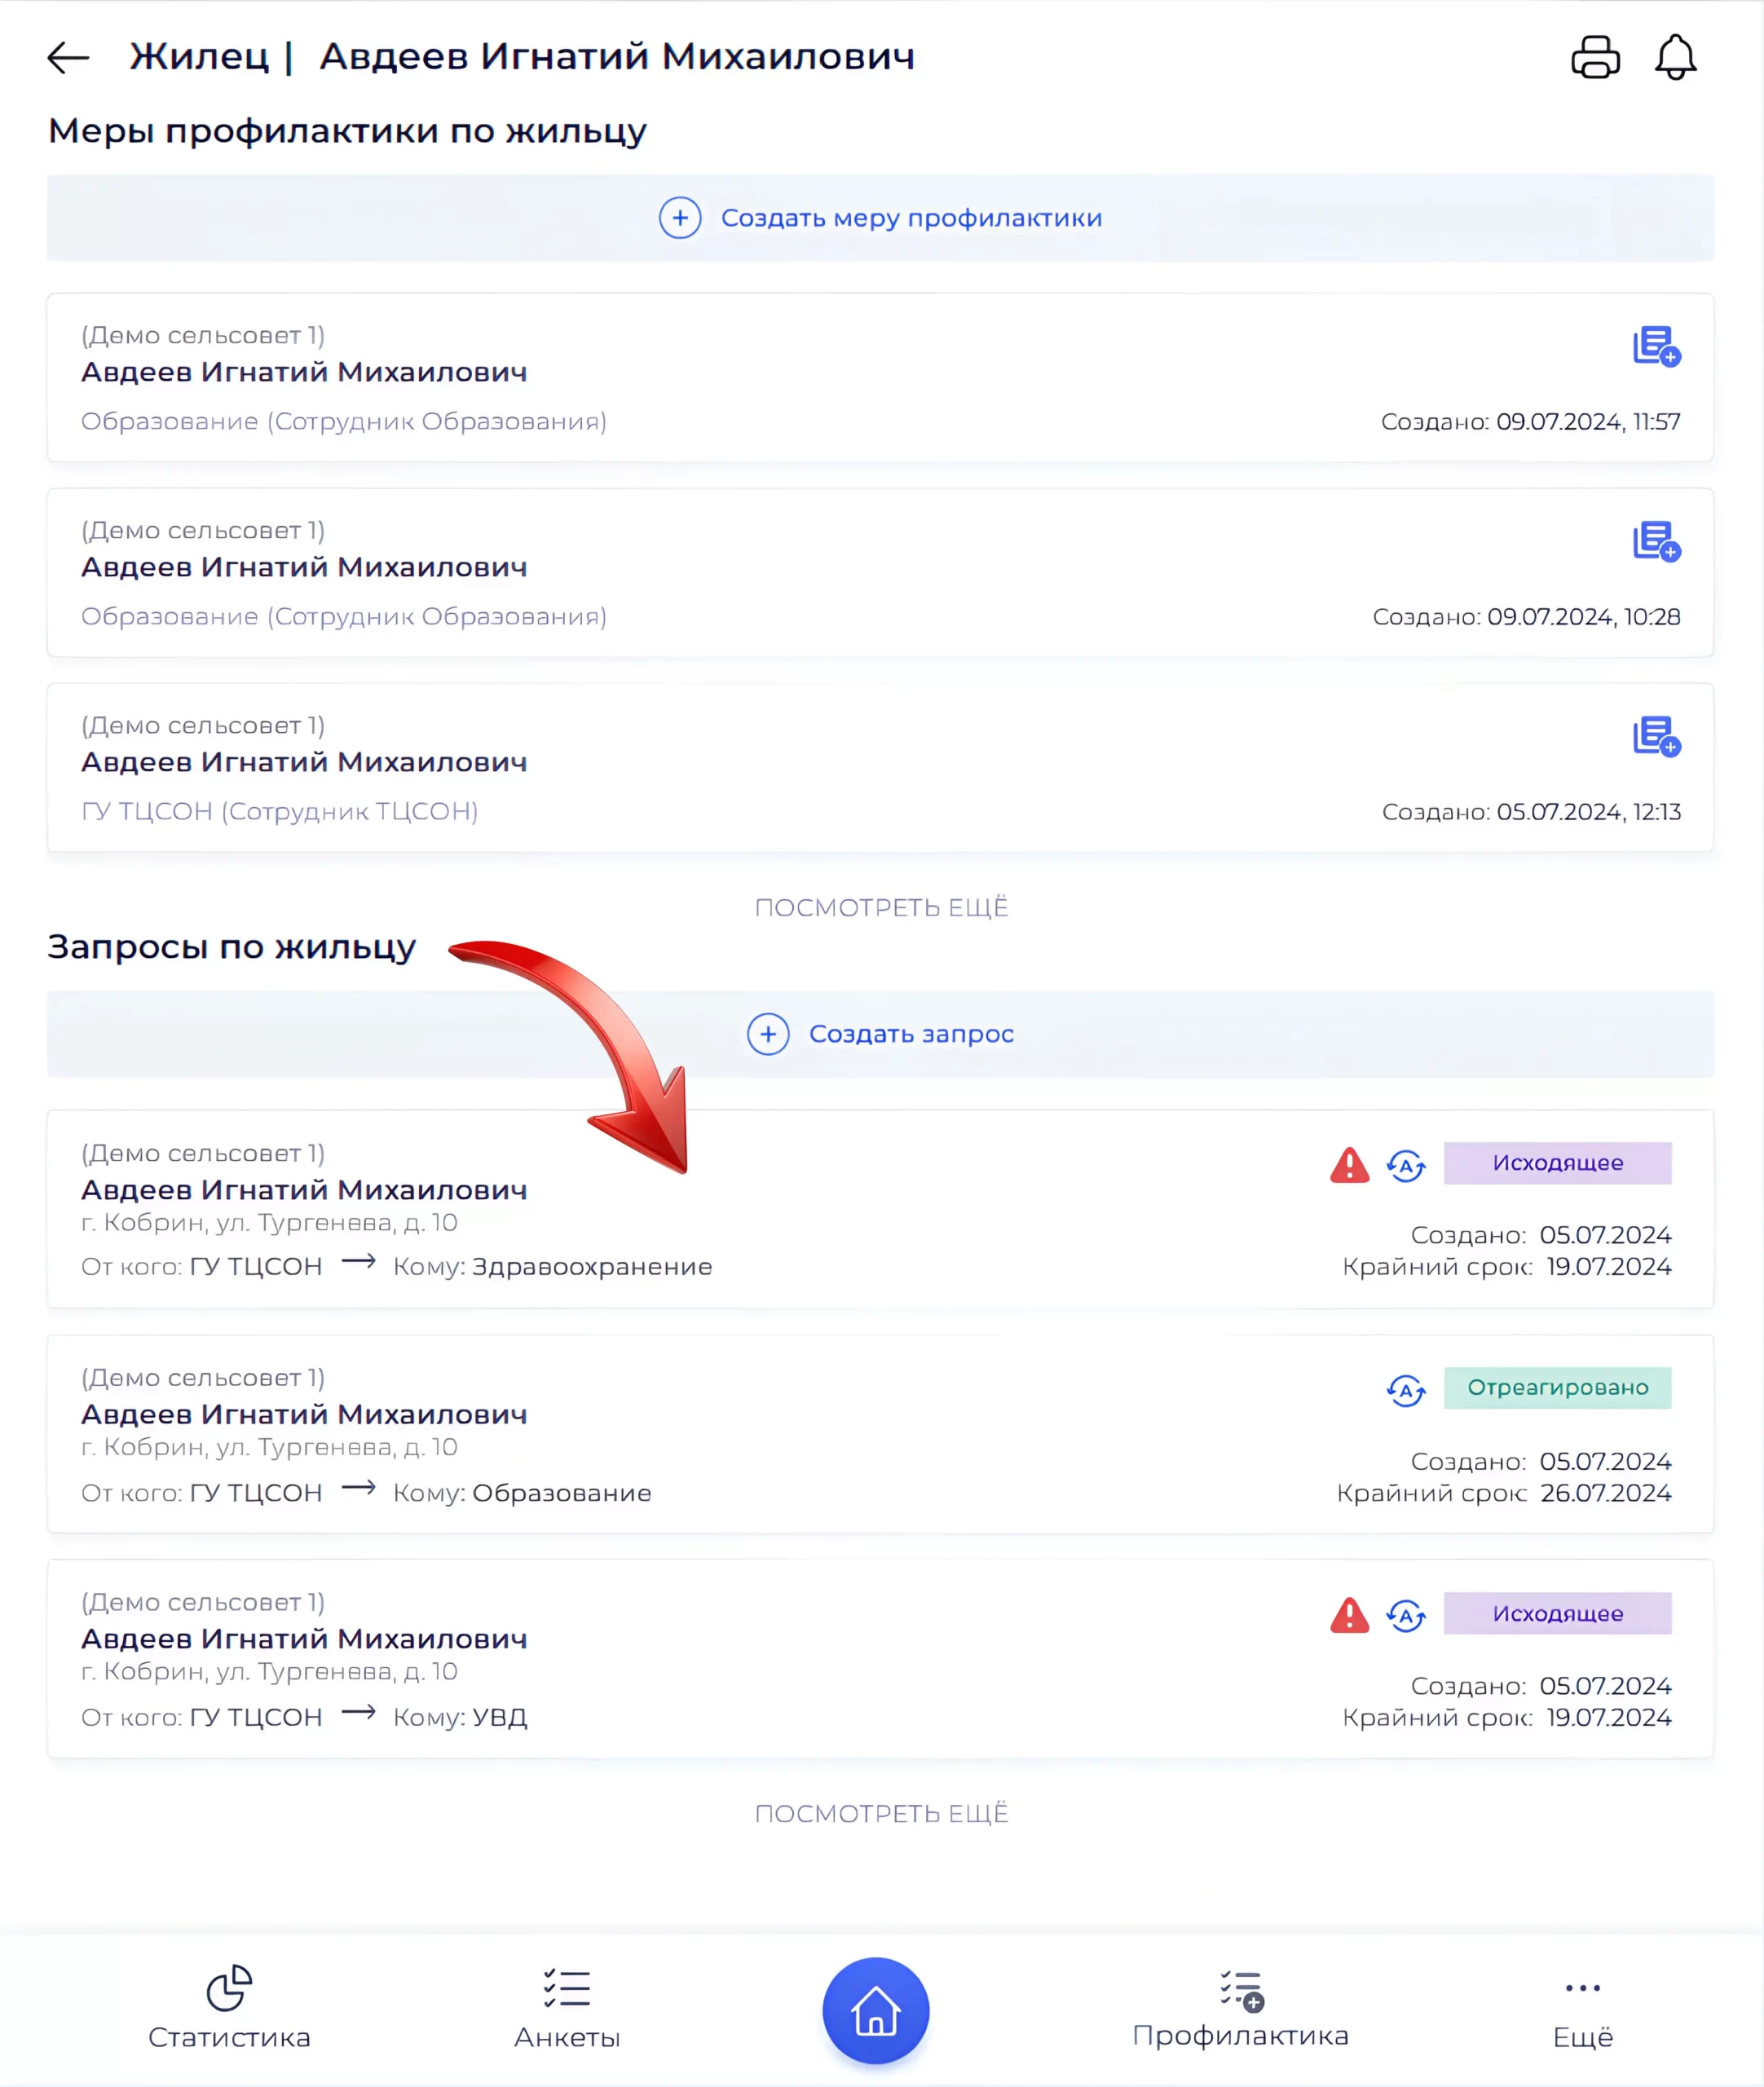Click ПОСМОТРЕТЬ ЕЩЁ under resident requests
Viewport: 1764px width, 2087px height.
pyautogui.click(x=881, y=1813)
